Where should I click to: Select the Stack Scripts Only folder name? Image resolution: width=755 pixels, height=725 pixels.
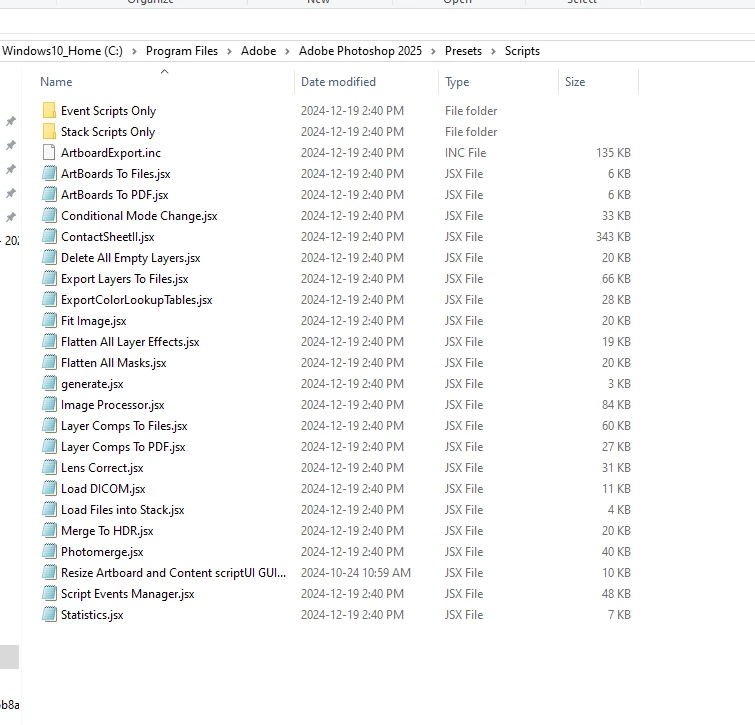coord(108,132)
